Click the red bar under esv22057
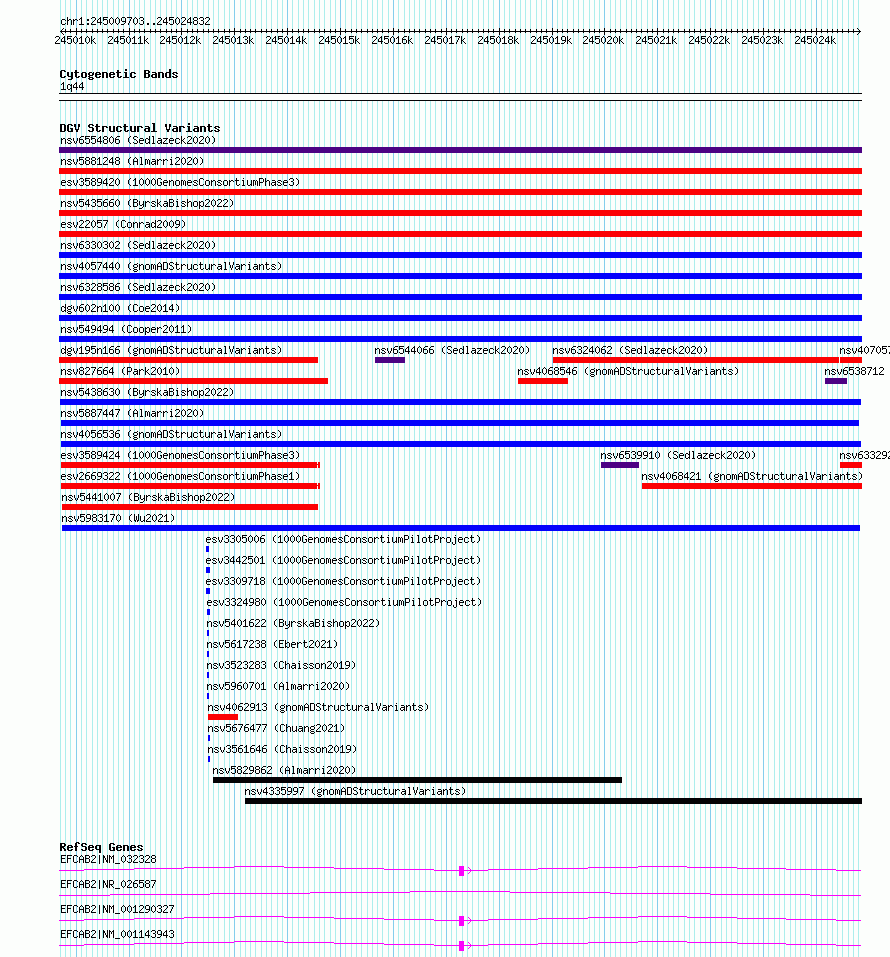Image resolution: width=890 pixels, height=957 pixels. click(460, 234)
